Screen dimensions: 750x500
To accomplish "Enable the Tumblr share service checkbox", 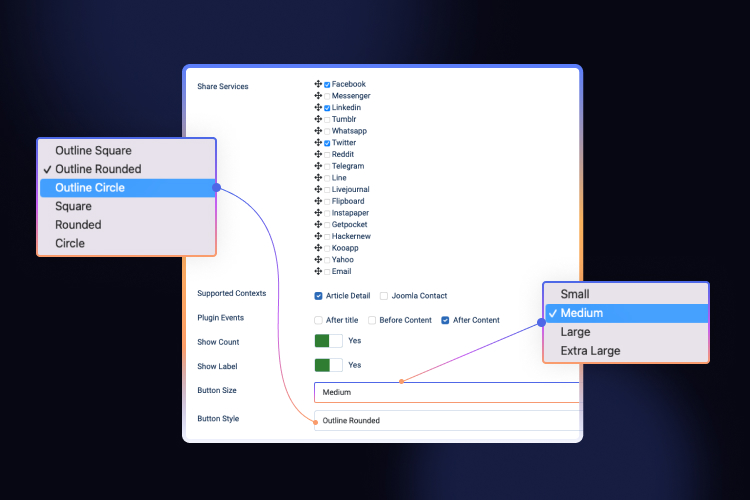I will coord(327,120).
